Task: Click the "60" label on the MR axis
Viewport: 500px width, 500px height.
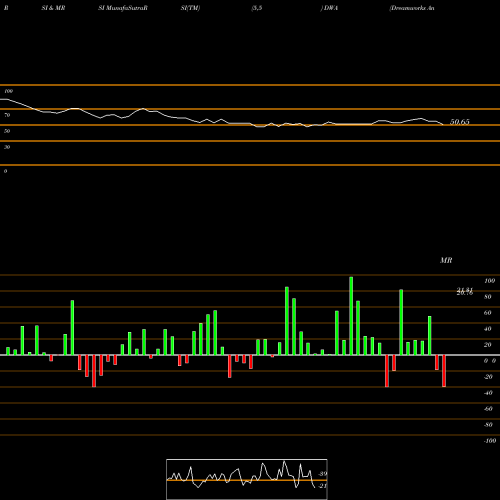Action: [488, 313]
